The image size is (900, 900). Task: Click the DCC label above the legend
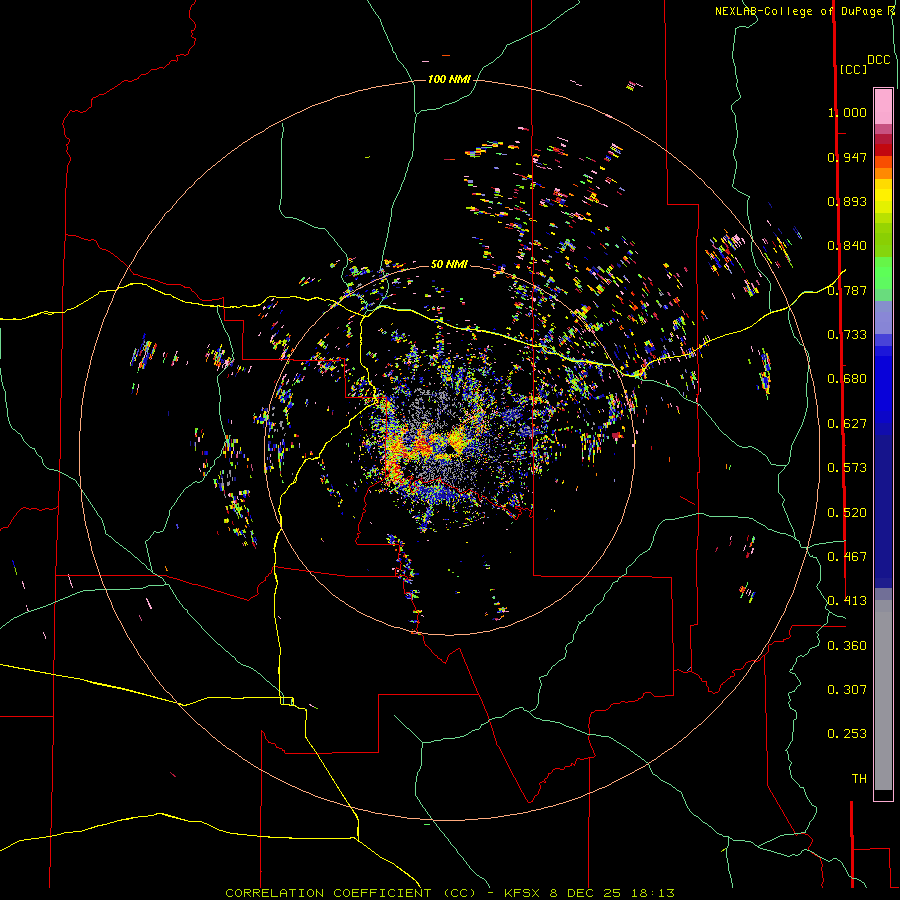coord(878,60)
